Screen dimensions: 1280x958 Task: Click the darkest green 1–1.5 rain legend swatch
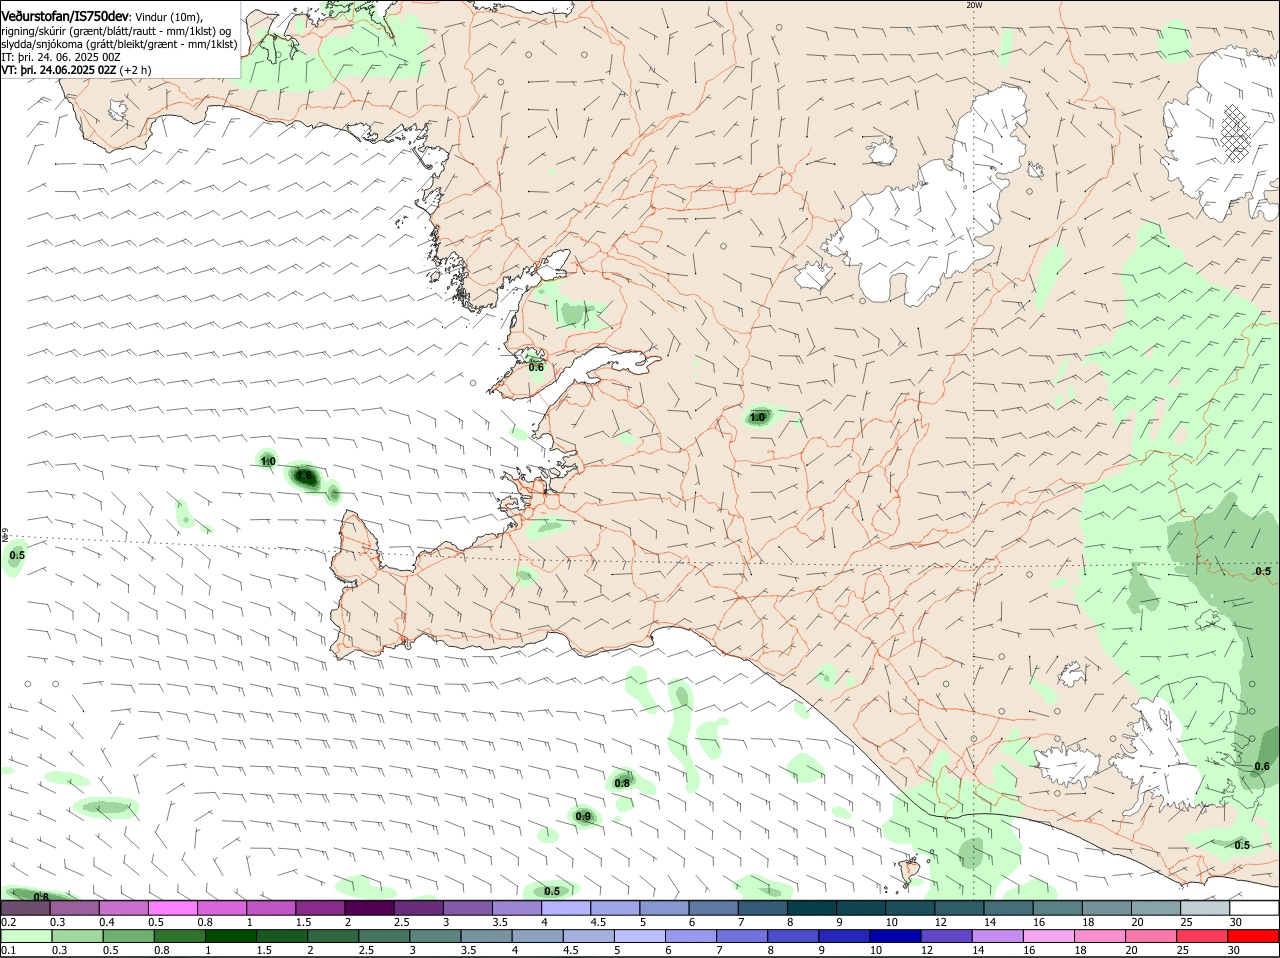(230, 936)
